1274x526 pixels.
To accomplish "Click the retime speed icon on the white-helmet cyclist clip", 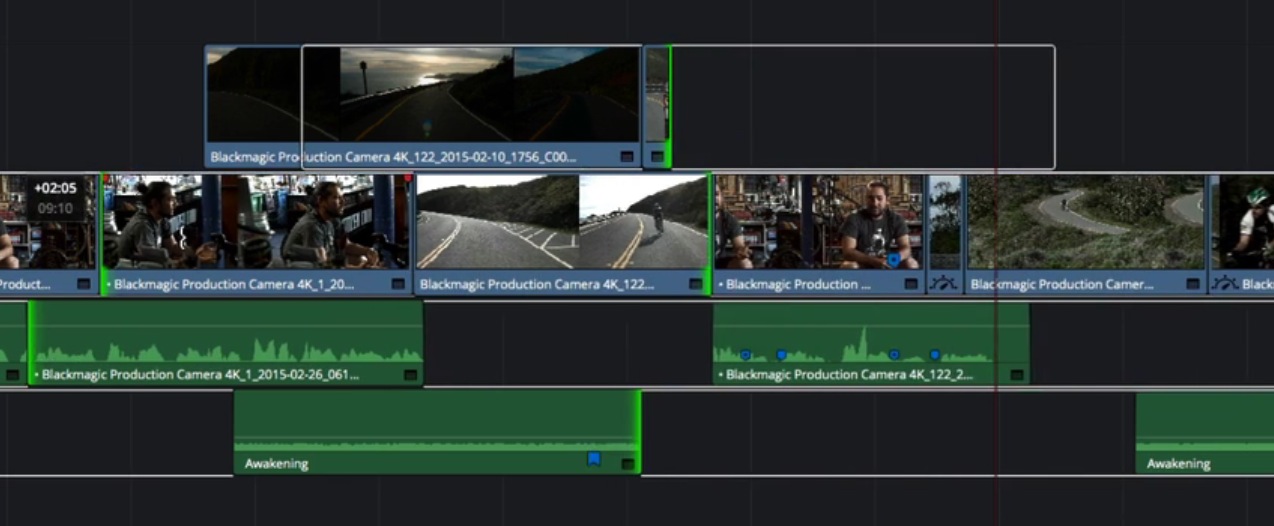I will coord(1225,284).
